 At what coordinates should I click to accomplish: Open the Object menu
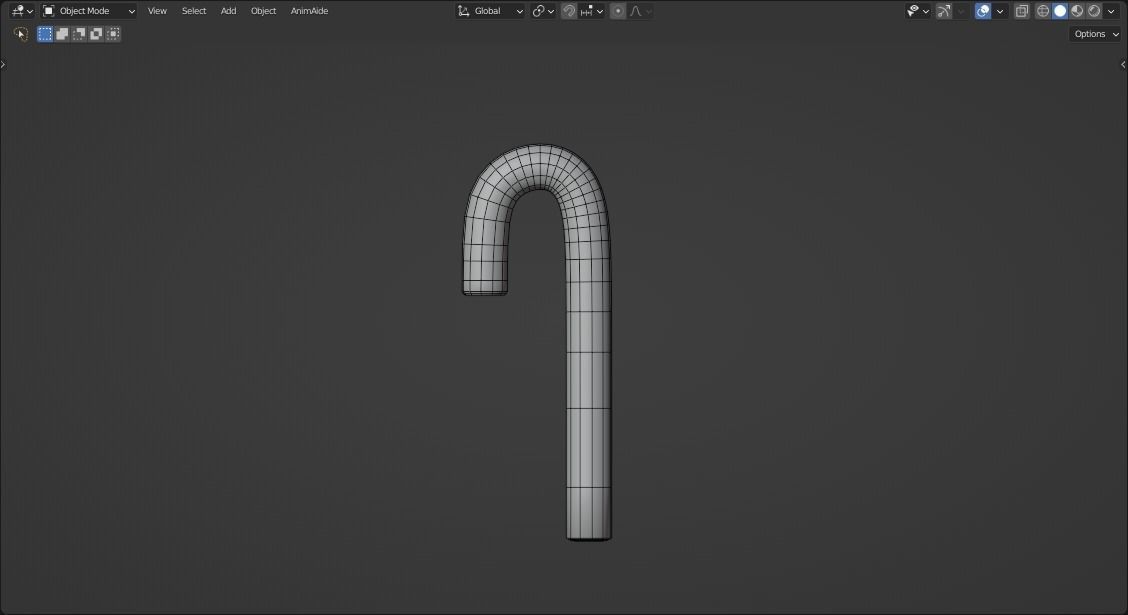click(x=263, y=11)
